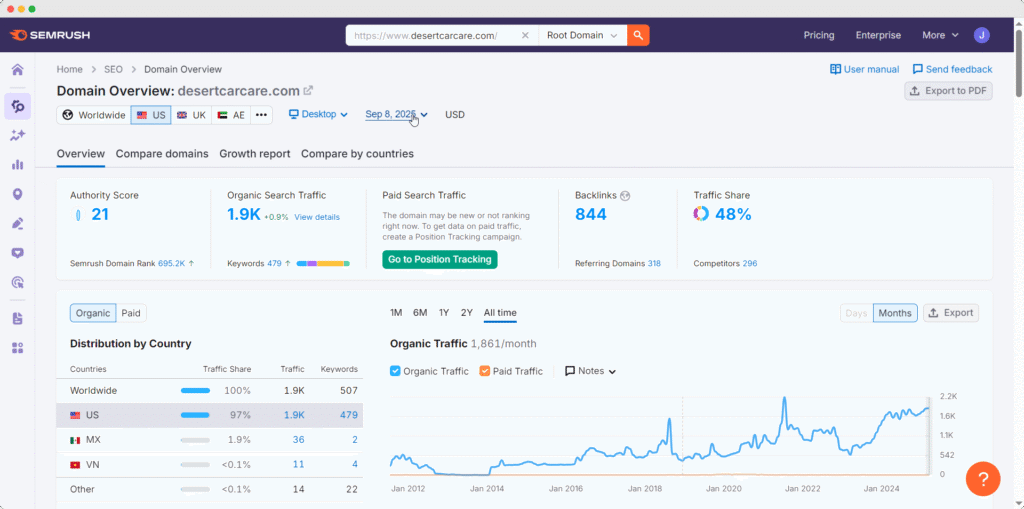Open the location pin sidebar icon

17,193
